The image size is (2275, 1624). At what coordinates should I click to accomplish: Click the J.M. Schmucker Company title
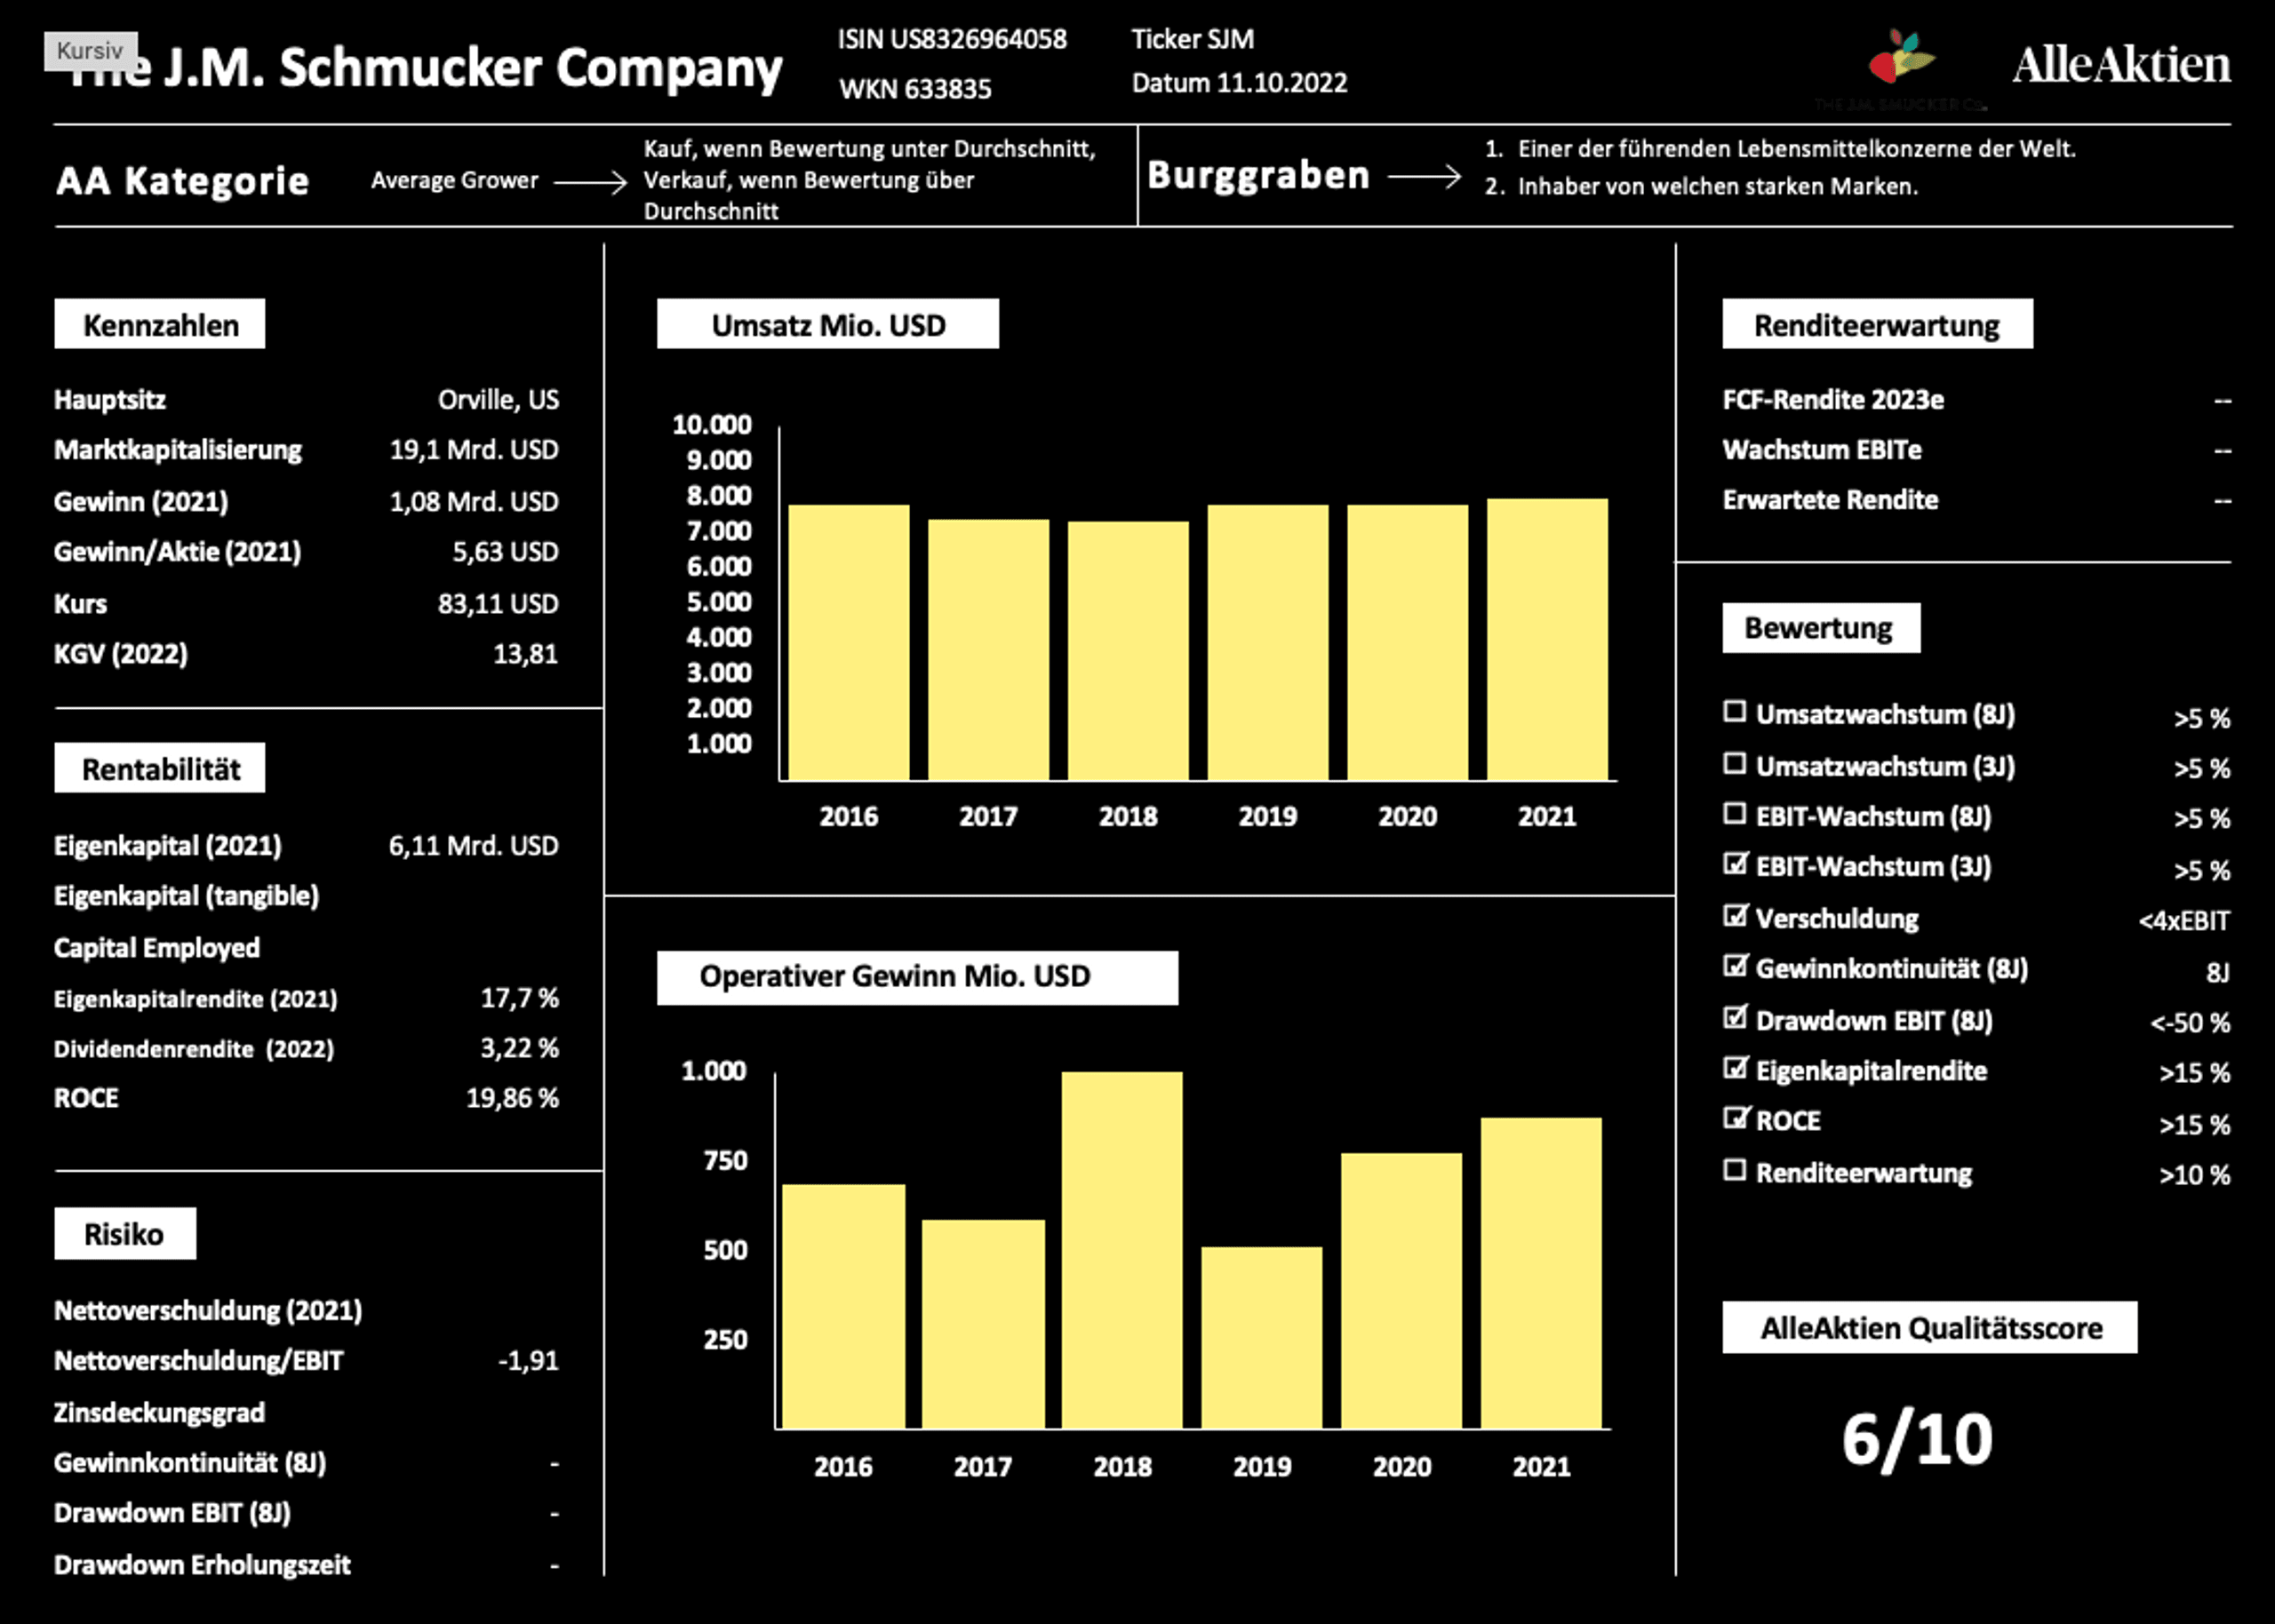click(x=425, y=68)
